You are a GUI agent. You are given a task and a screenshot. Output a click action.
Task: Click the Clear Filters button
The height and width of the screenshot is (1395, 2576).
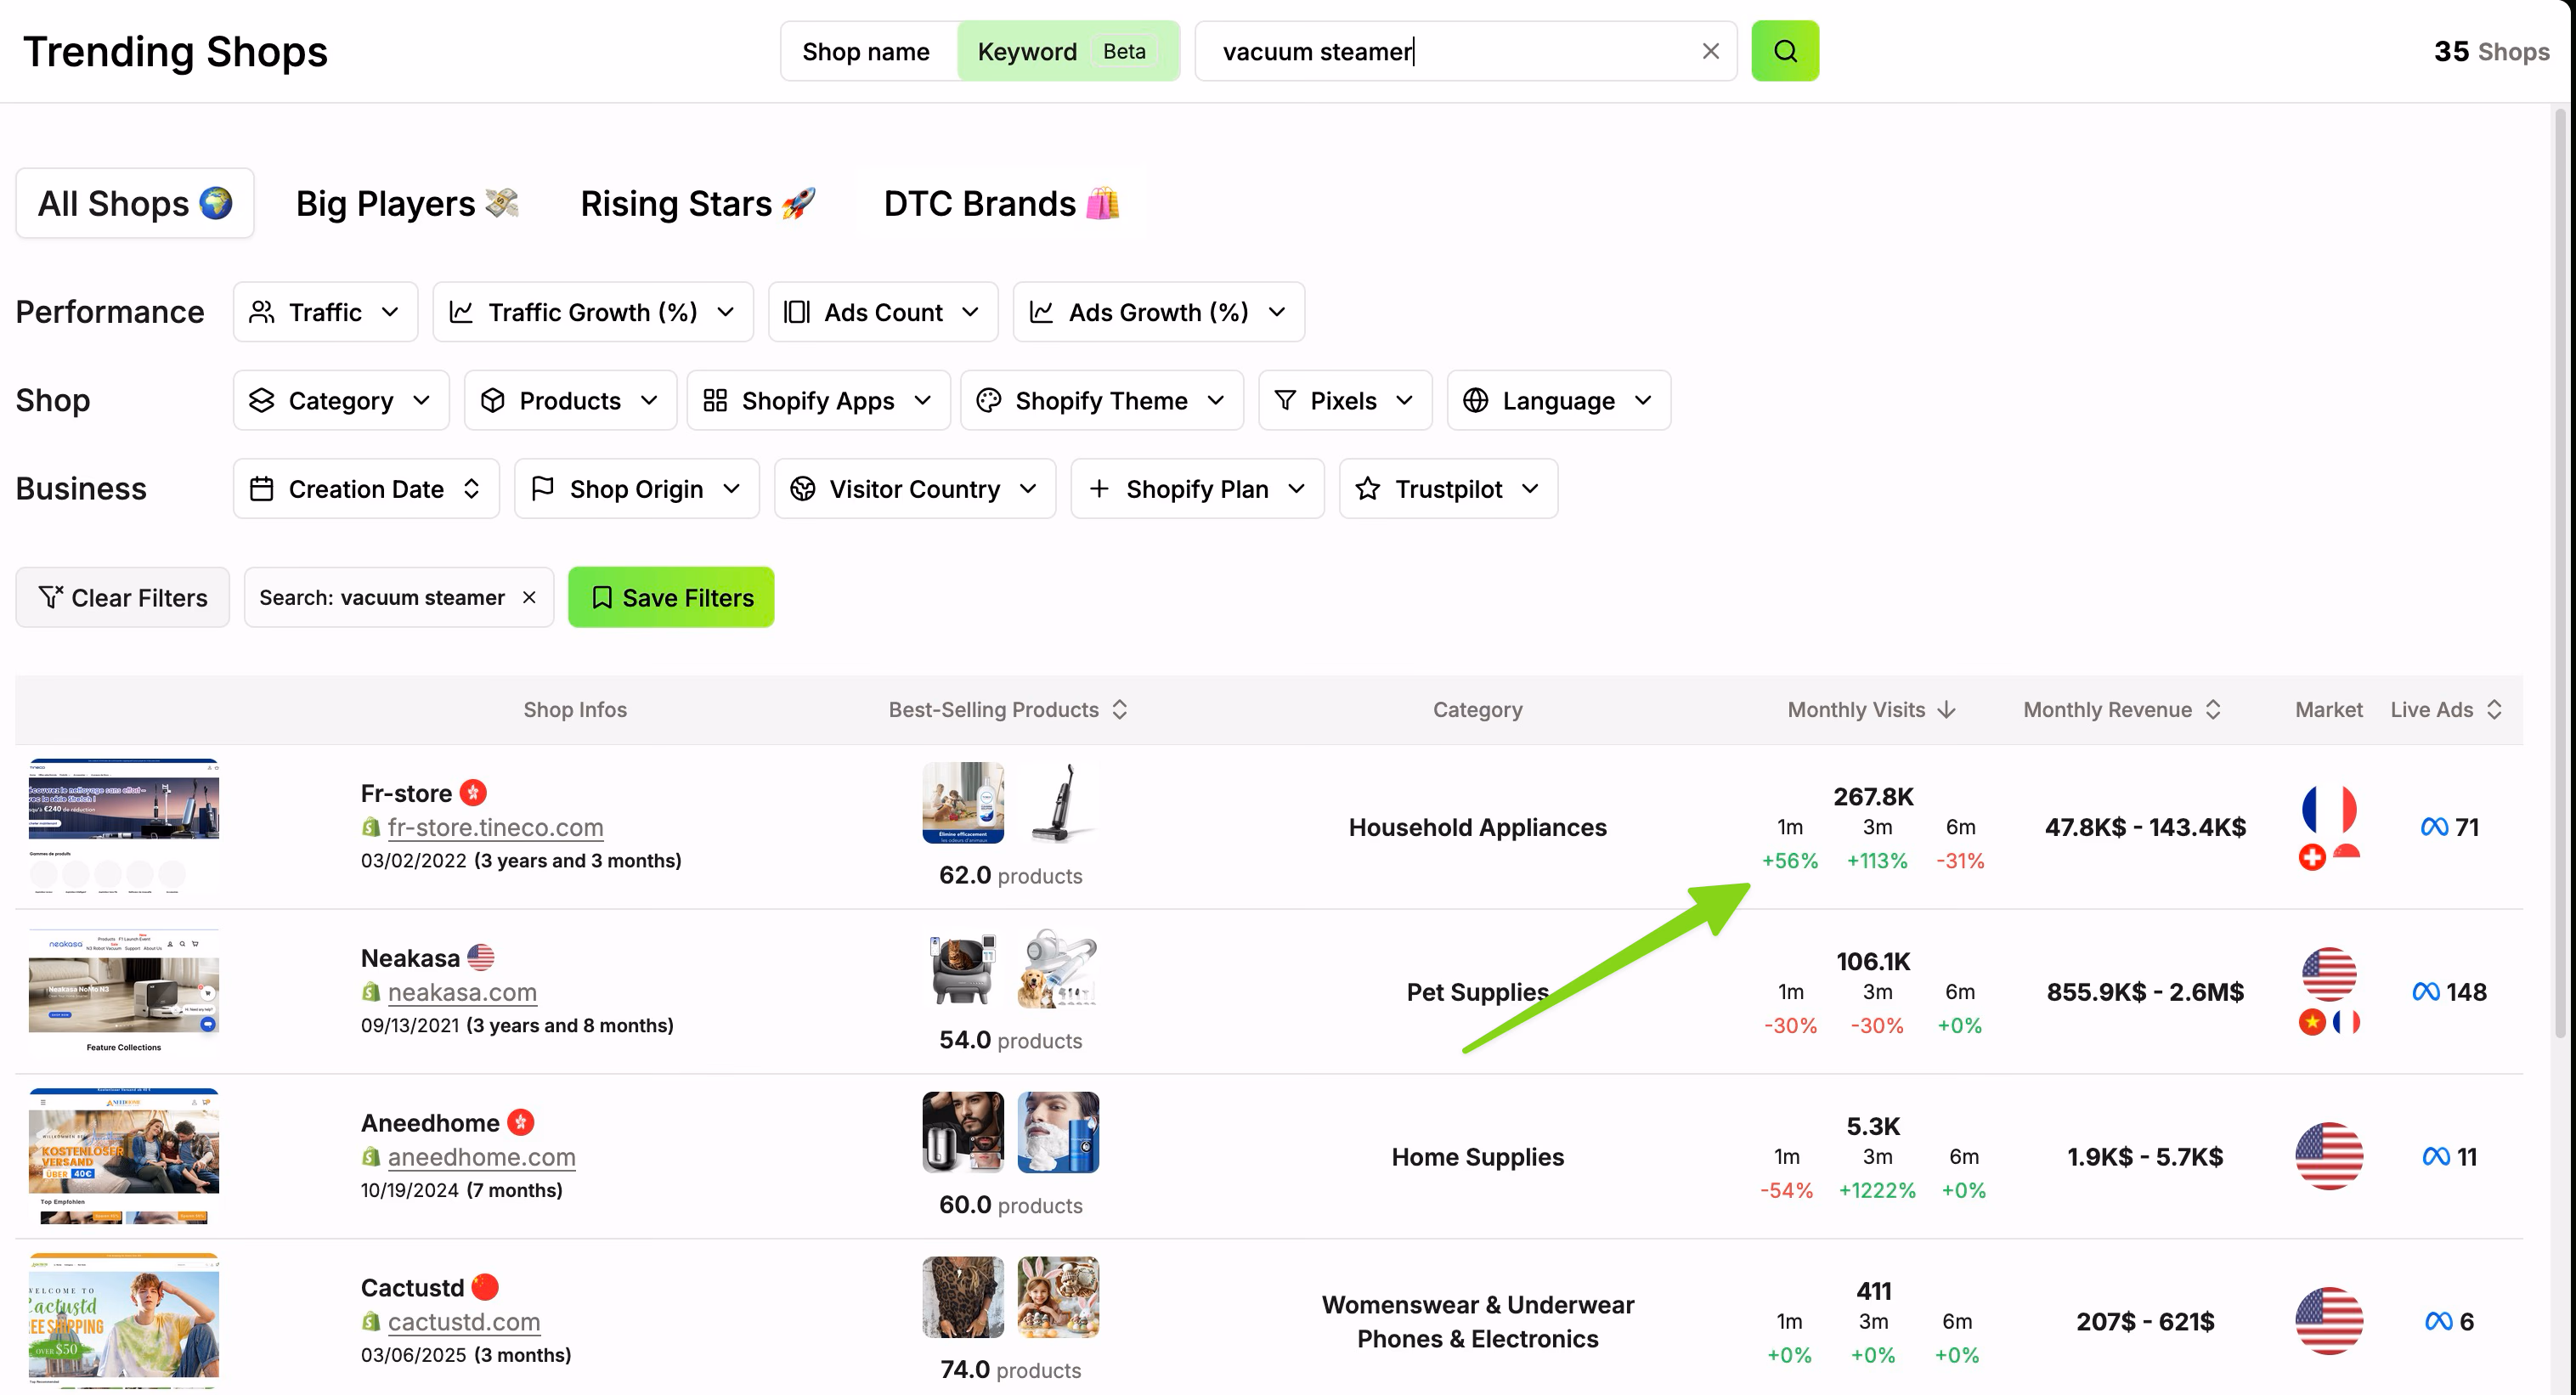[123, 597]
